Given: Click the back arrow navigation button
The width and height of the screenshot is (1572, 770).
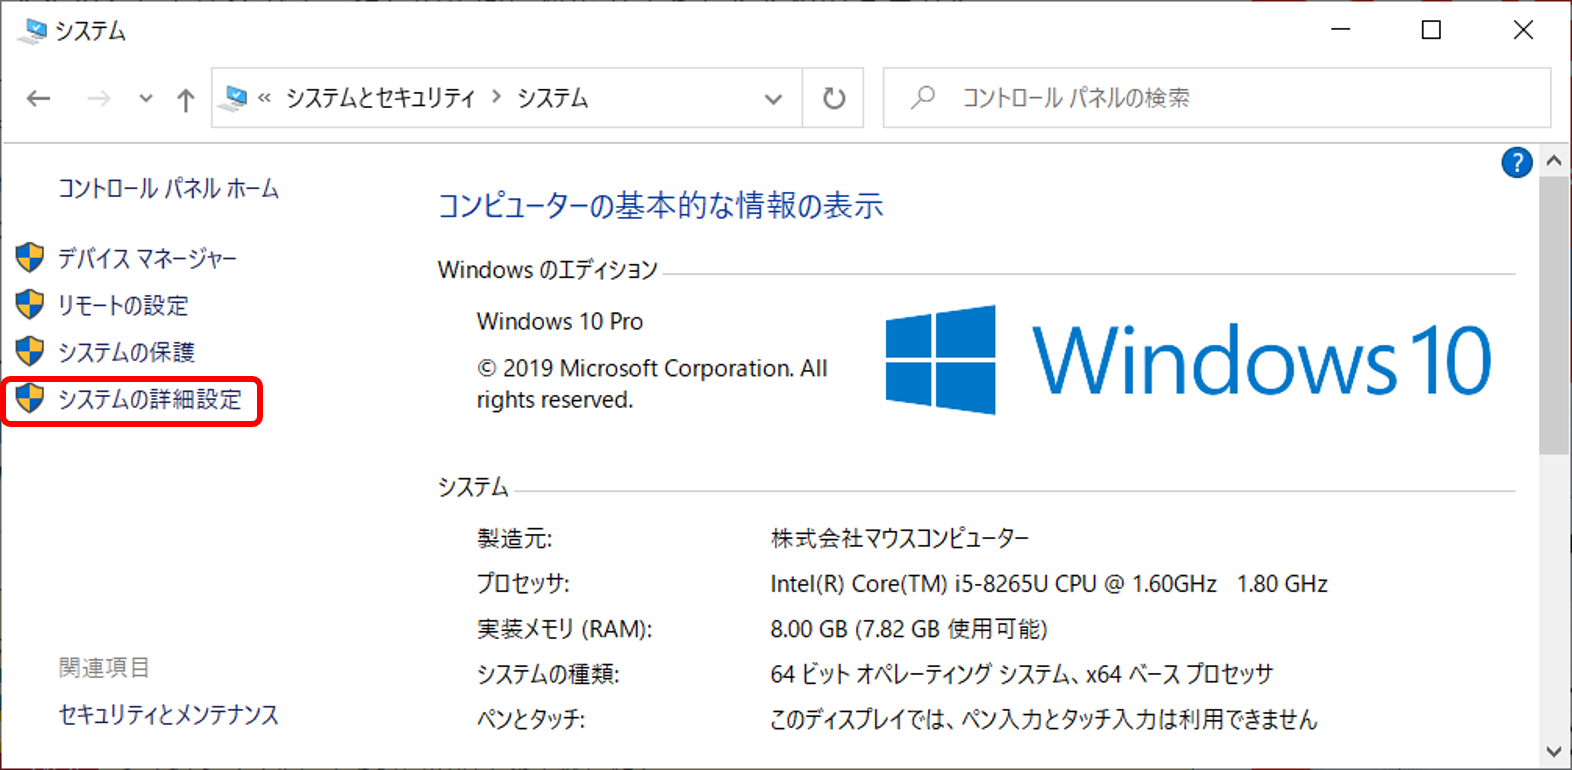Looking at the screenshot, I should point(38,98).
